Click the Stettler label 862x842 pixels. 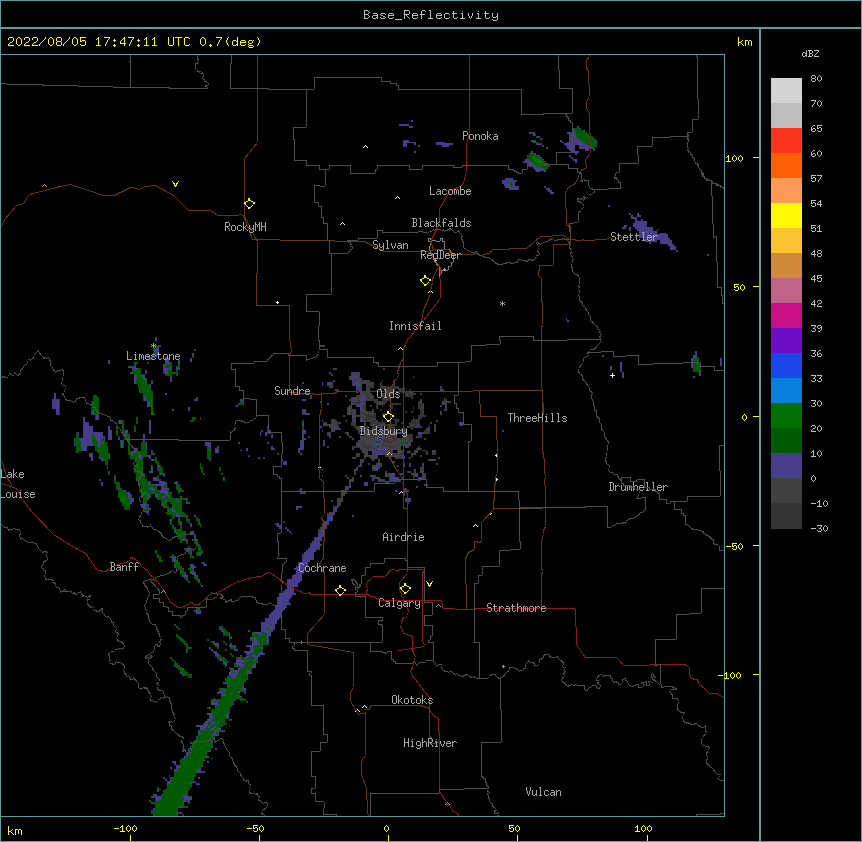[x=634, y=237]
